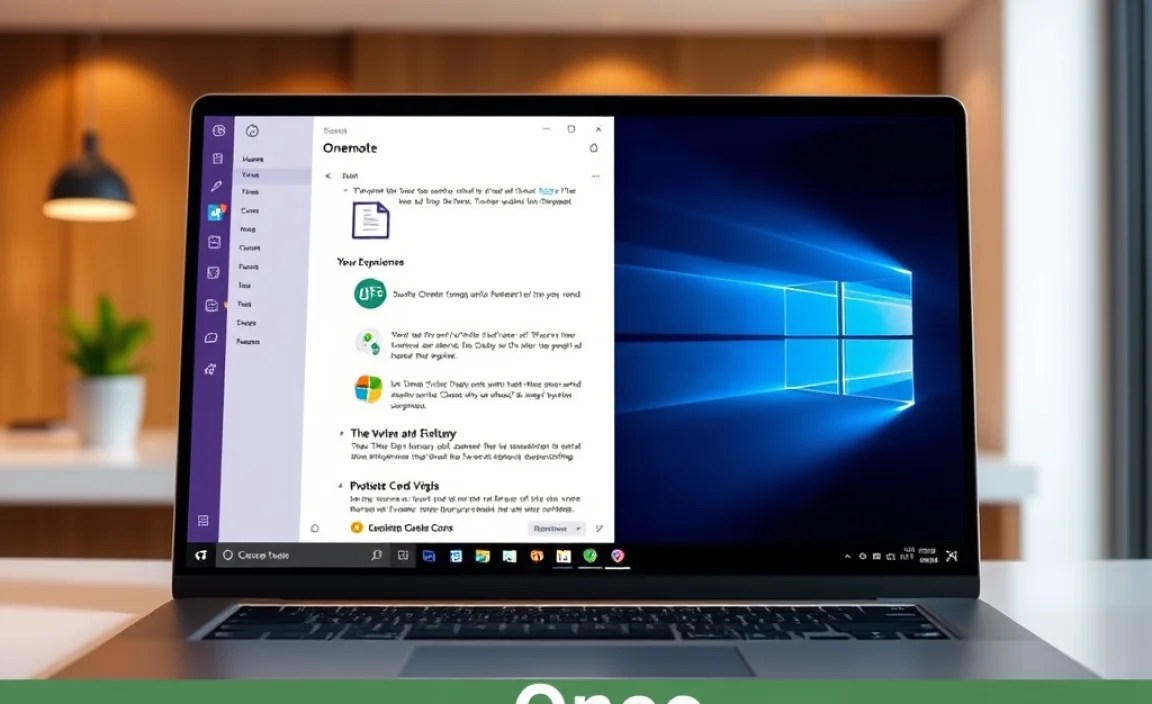Image resolution: width=1152 pixels, height=704 pixels.
Task: Select the pen tool in the purple sidebar
Action: [216, 186]
